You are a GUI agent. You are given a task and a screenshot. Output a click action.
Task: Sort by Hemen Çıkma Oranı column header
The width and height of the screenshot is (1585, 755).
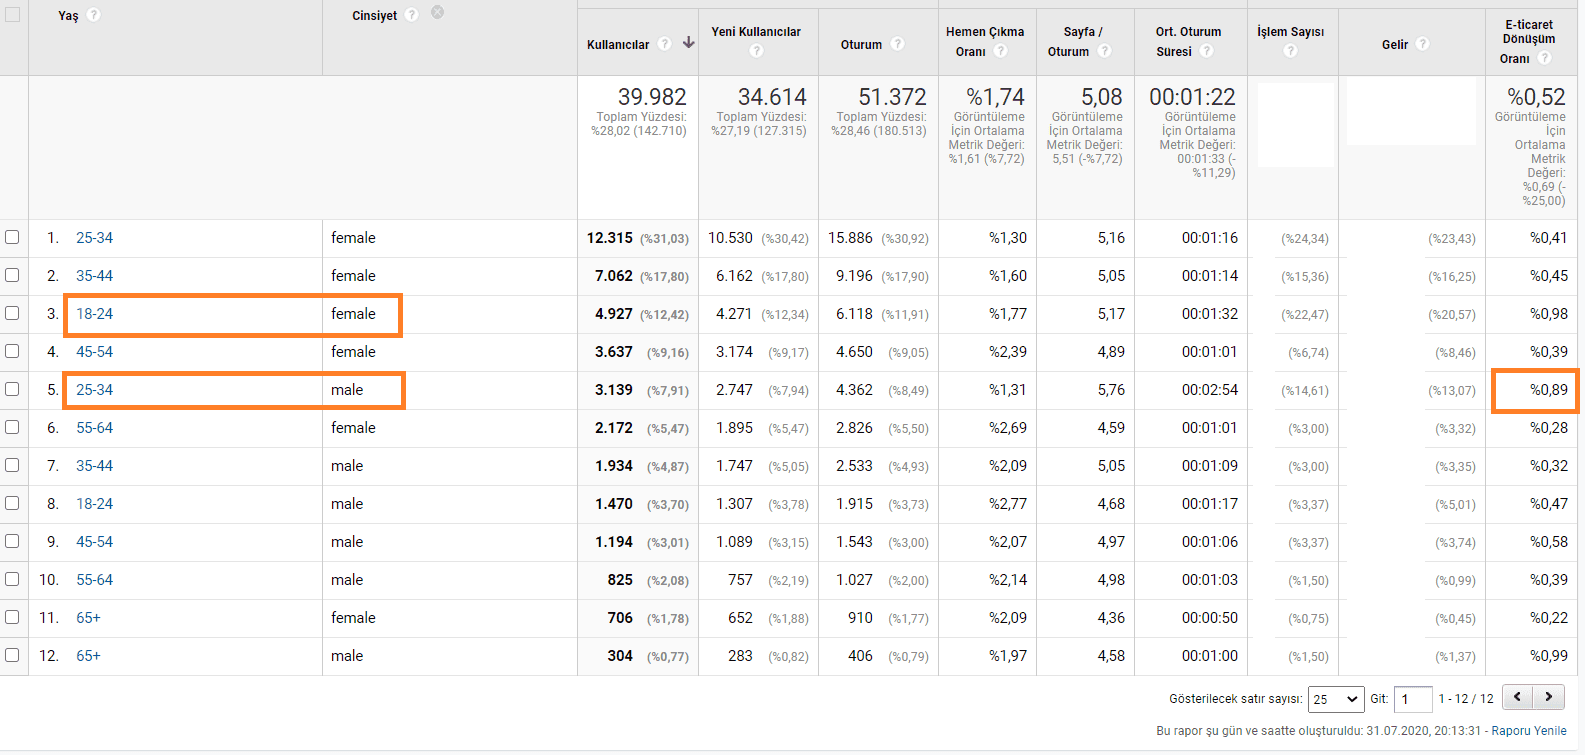[x=984, y=32]
